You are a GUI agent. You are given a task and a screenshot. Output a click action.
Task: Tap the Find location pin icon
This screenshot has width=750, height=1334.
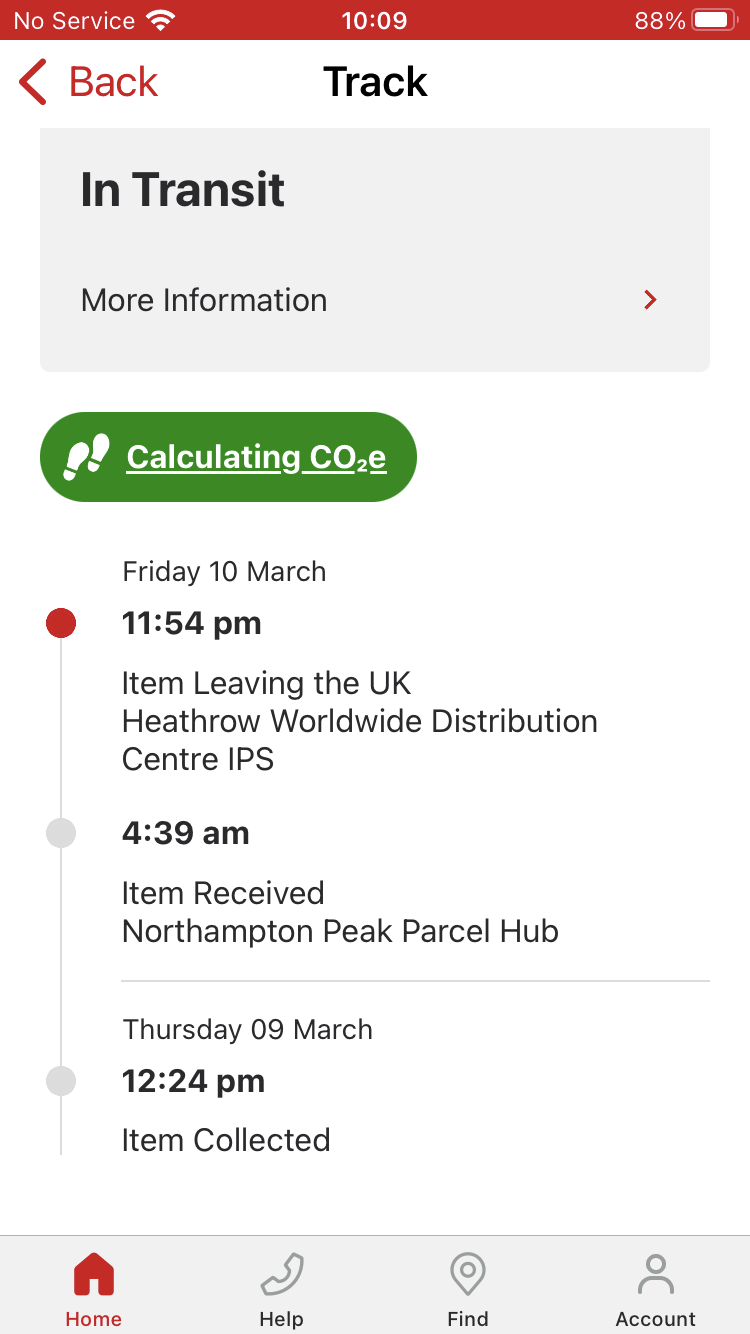[468, 1275]
